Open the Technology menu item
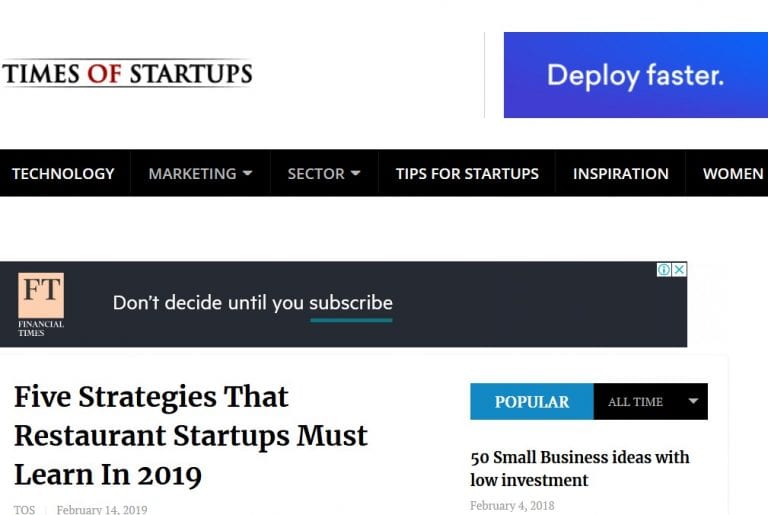 (x=63, y=173)
